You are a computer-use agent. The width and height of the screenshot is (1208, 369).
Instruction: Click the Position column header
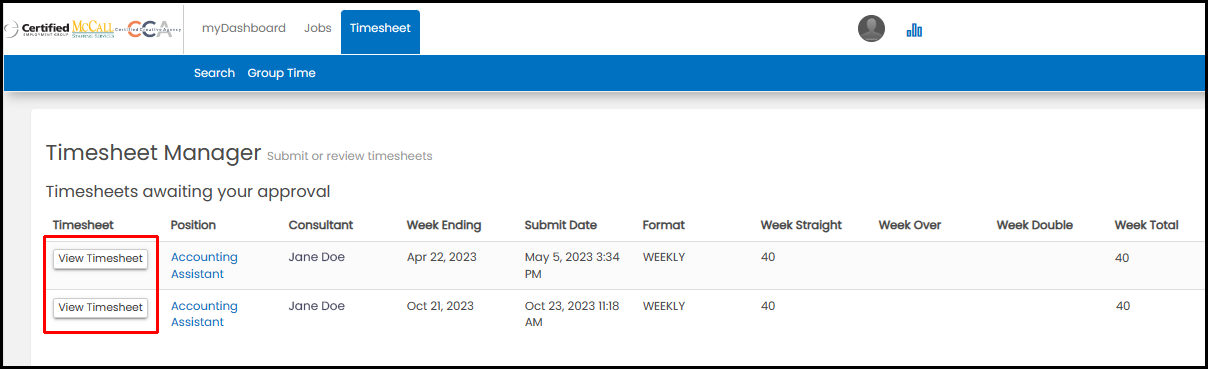[193, 225]
